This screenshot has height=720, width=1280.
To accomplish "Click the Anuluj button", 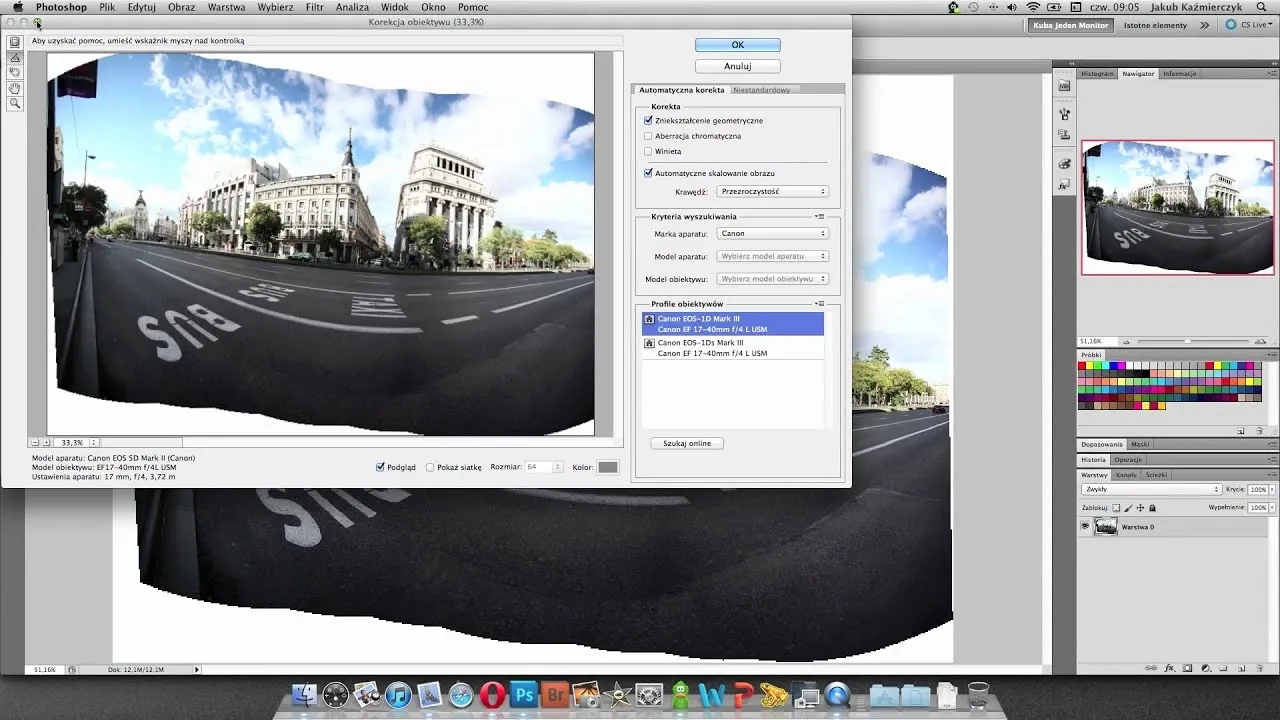I will 737,66.
